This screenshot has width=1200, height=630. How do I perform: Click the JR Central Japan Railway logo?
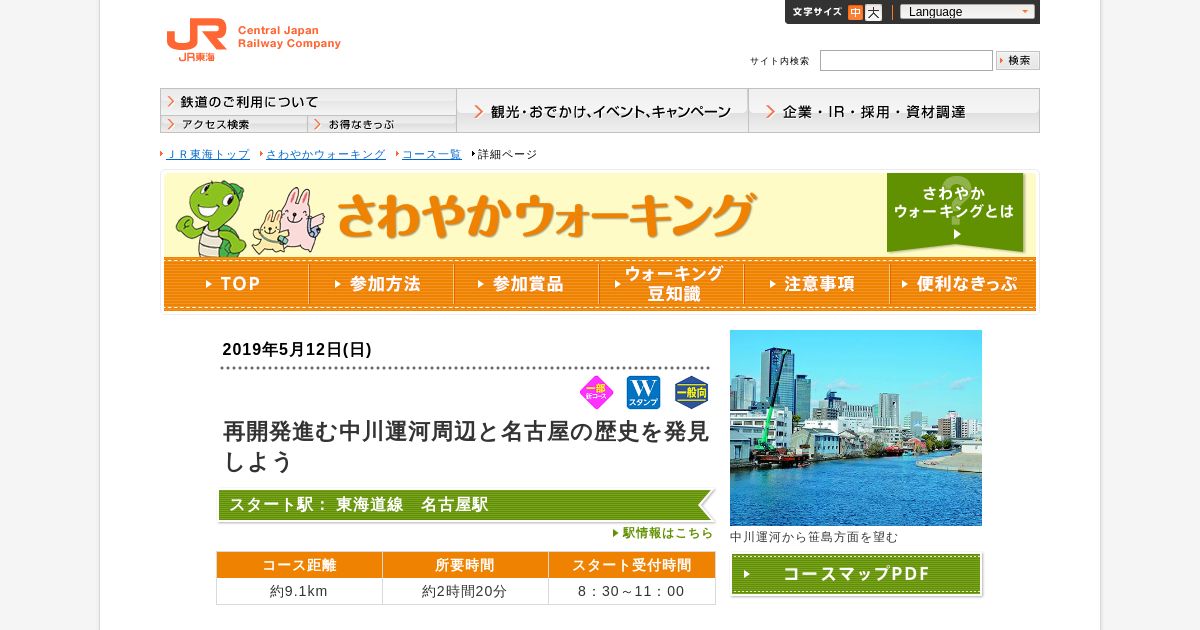(x=253, y=40)
